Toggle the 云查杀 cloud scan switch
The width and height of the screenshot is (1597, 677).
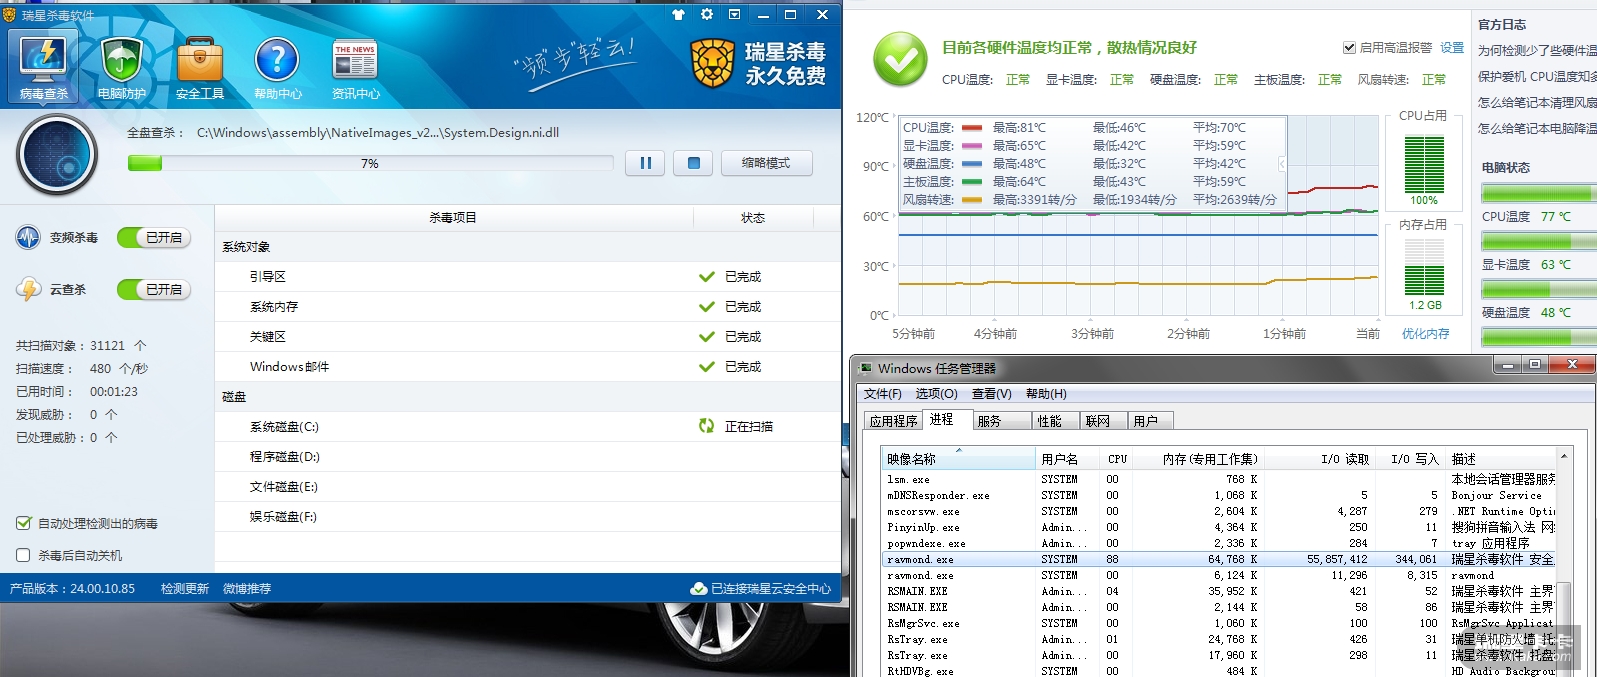click(x=154, y=290)
